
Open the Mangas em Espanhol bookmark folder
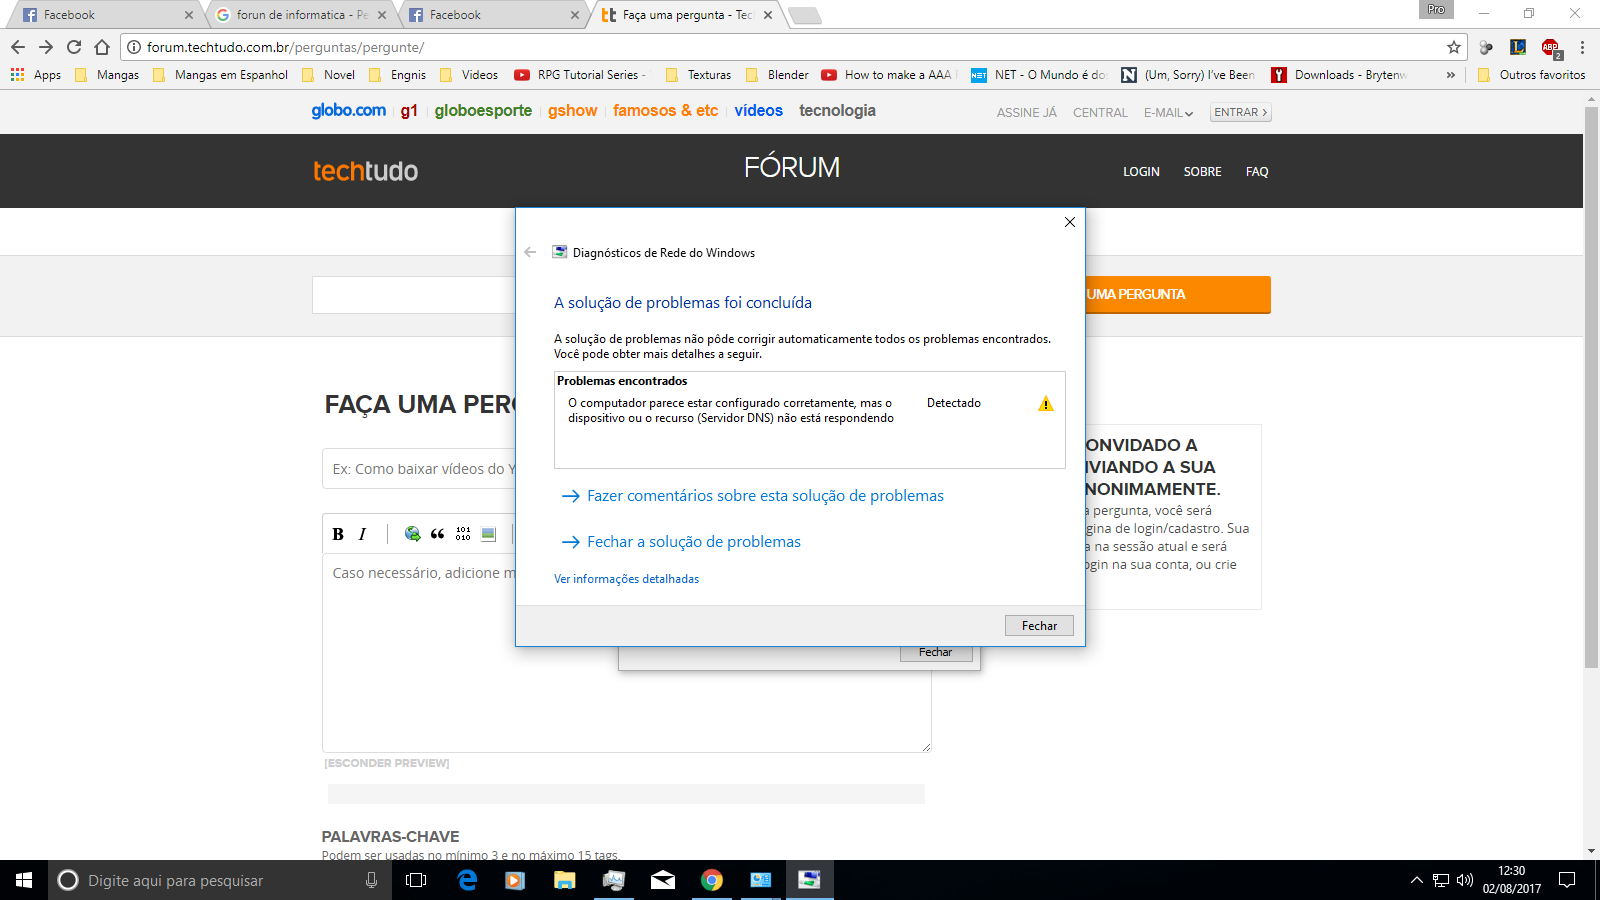point(220,75)
